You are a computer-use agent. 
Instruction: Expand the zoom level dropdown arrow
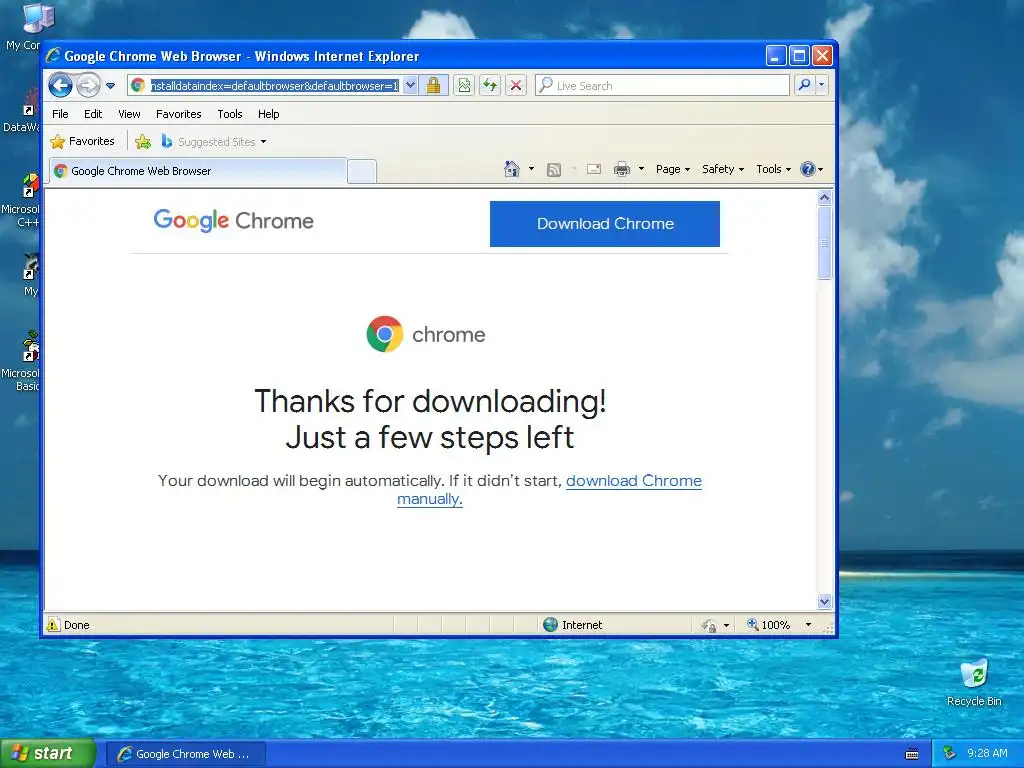pos(808,625)
